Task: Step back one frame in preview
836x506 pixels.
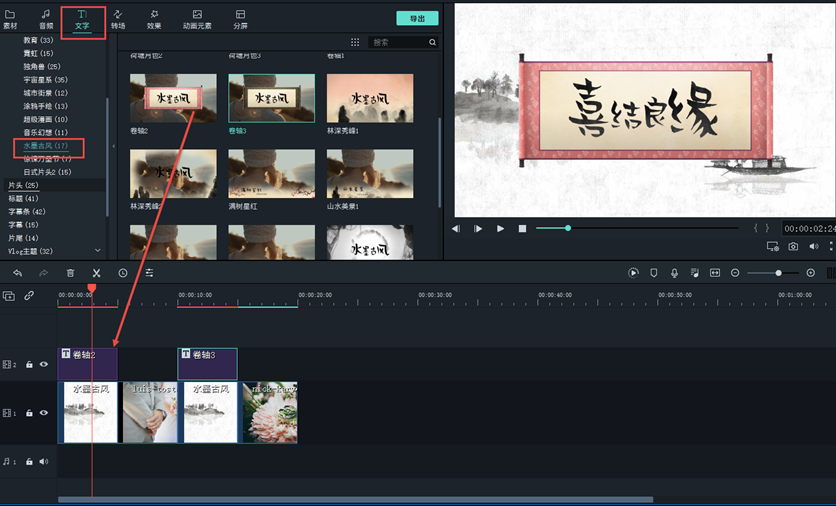Action: tap(456, 228)
